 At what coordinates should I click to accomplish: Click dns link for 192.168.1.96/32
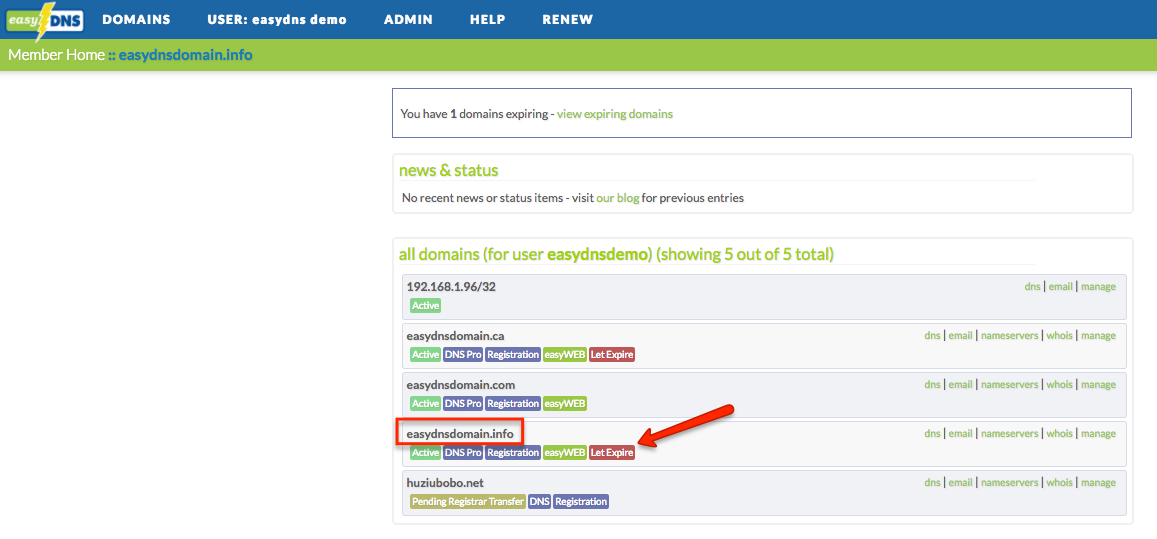tap(1032, 286)
